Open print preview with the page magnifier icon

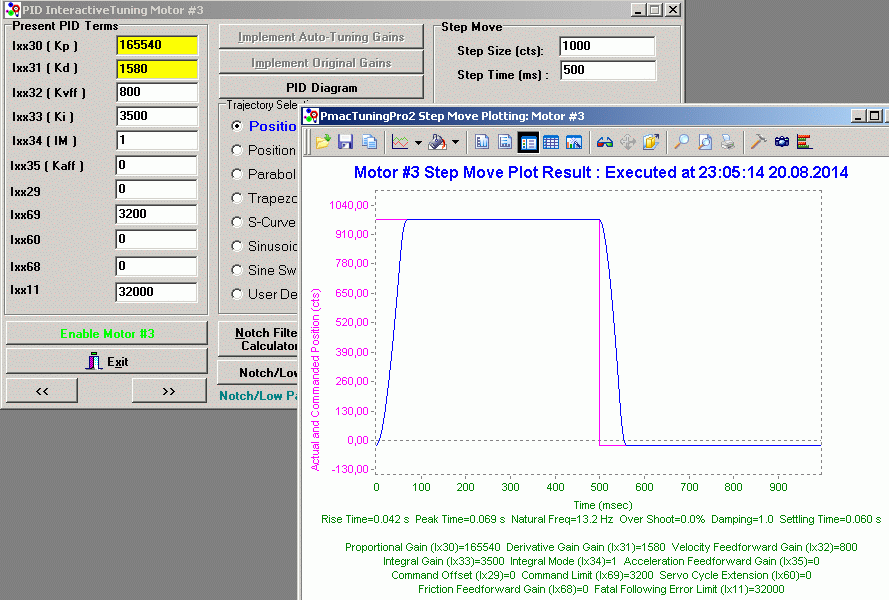705,142
